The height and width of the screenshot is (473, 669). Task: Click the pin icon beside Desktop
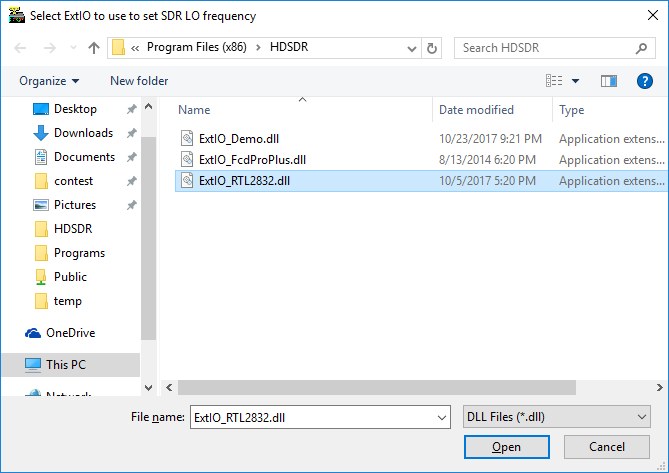click(131, 109)
